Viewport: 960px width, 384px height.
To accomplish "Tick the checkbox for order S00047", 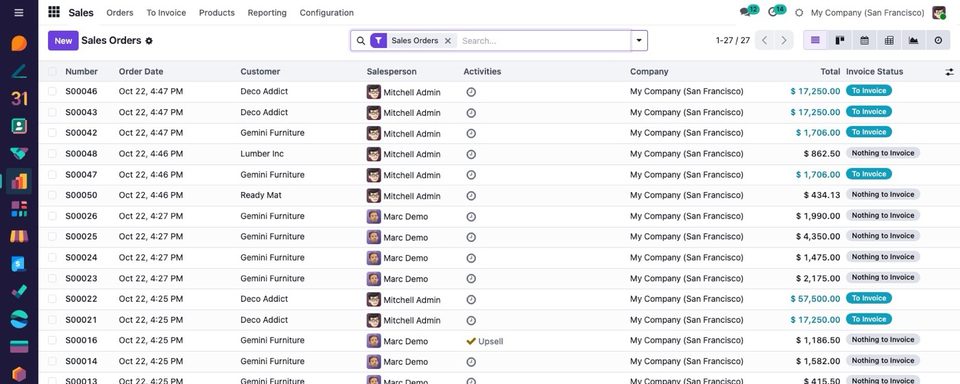I will pyautogui.click(x=52, y=175).
